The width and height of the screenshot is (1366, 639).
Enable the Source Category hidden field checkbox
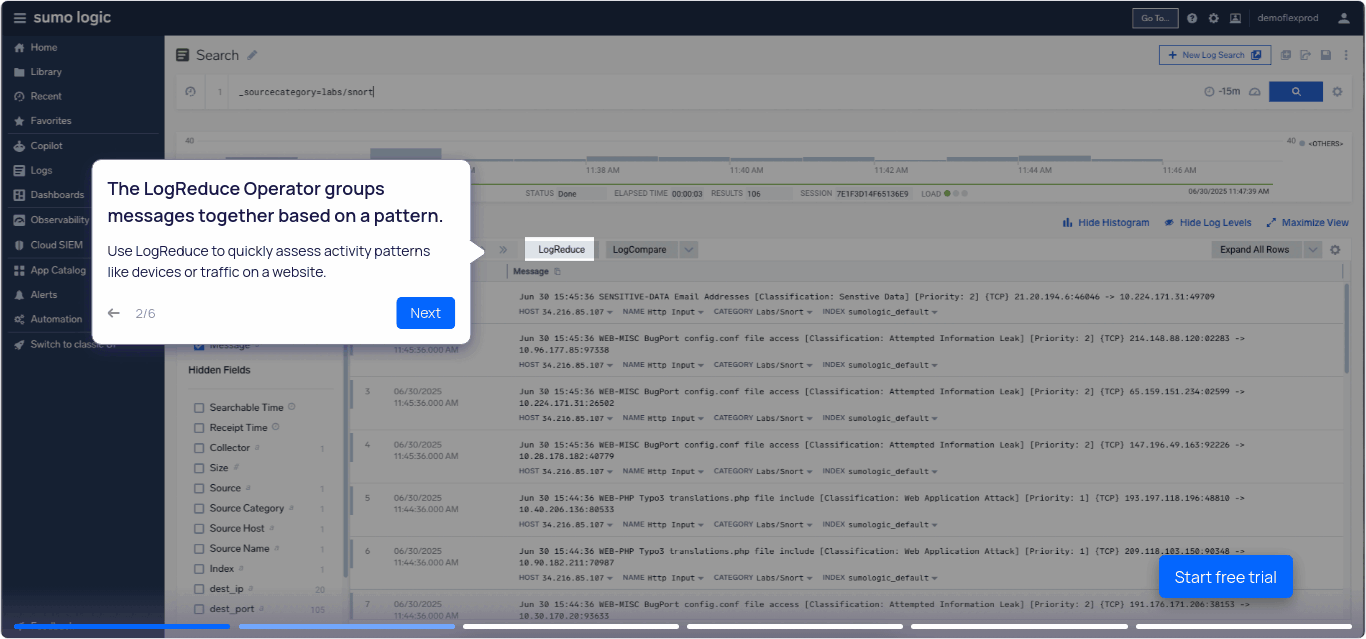pos(199,508)
